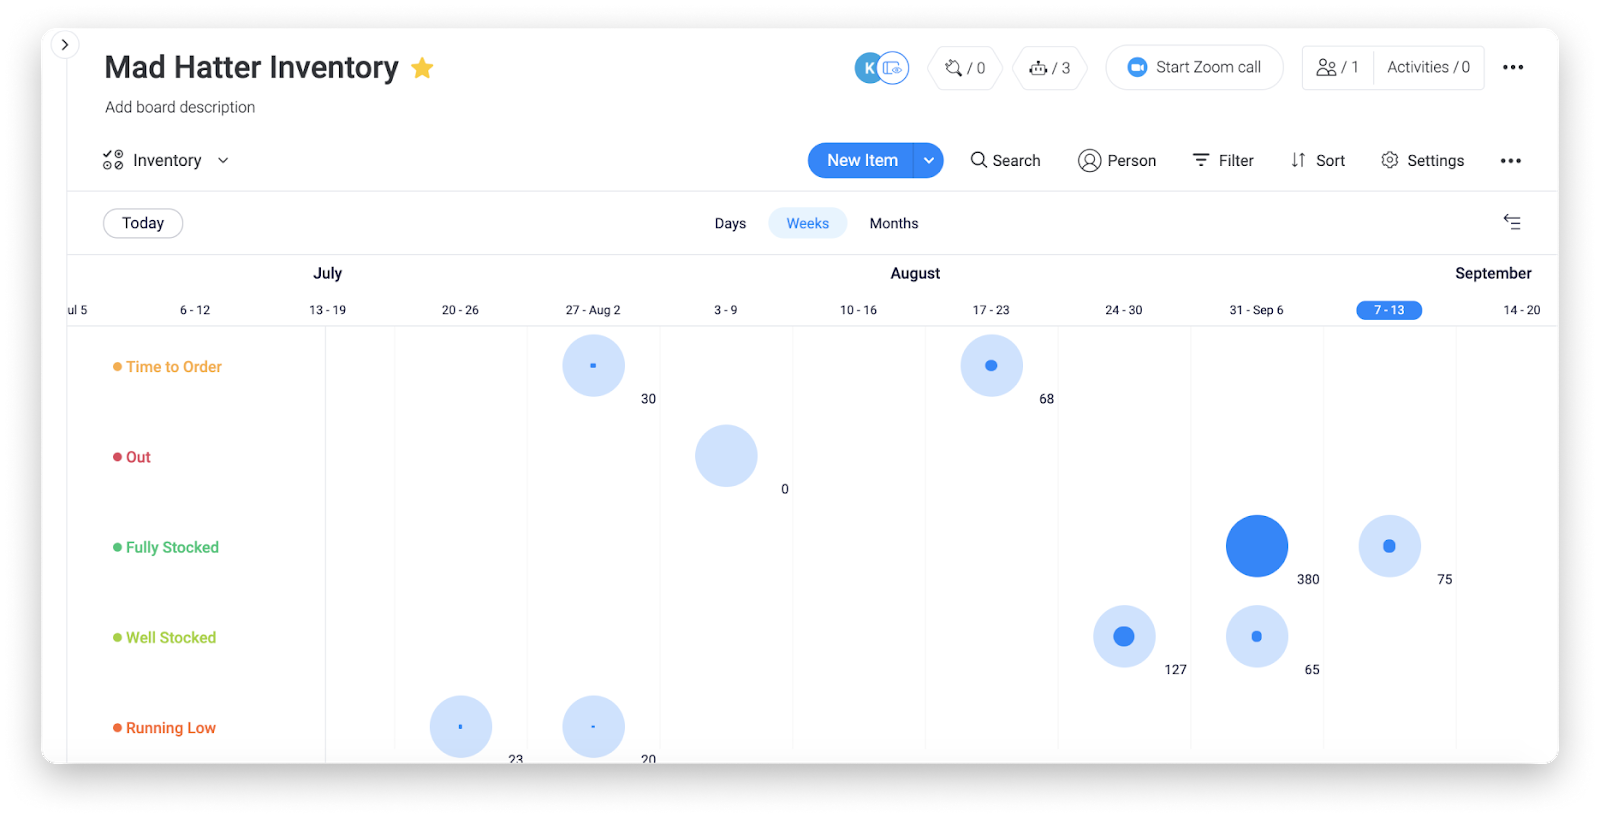Select the 31 - Sep 6 week header
1600x818 pixels.
coord(1256,310)
